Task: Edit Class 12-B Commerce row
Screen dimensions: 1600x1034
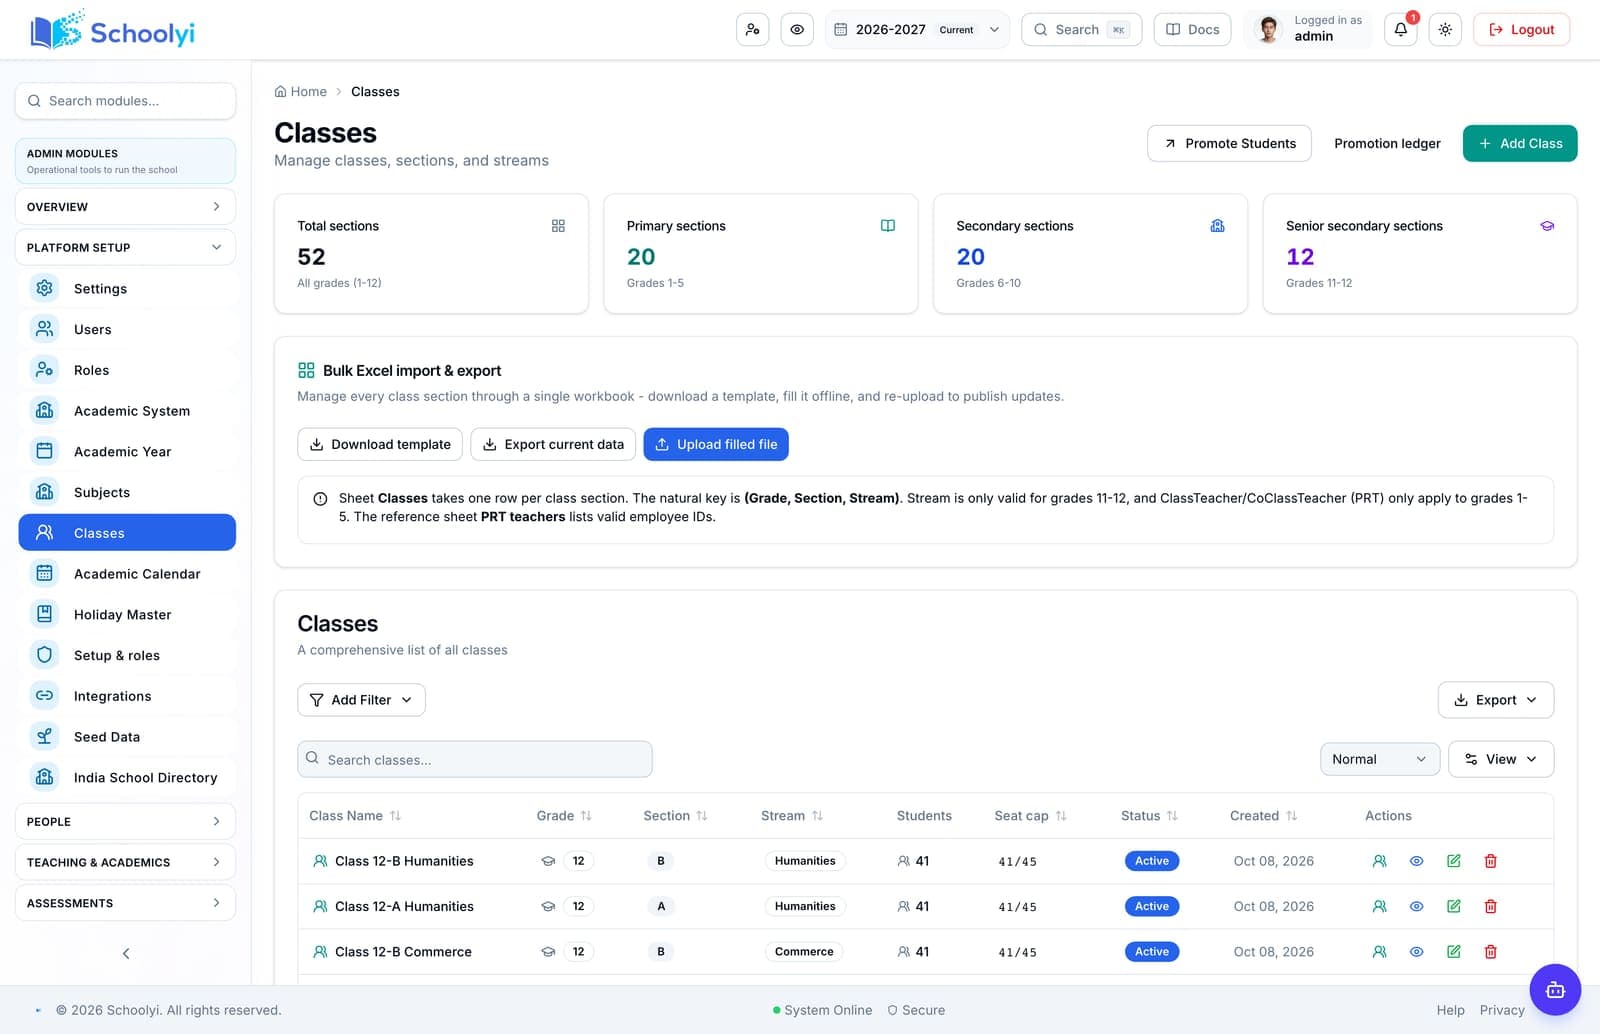Action: 1453,952
